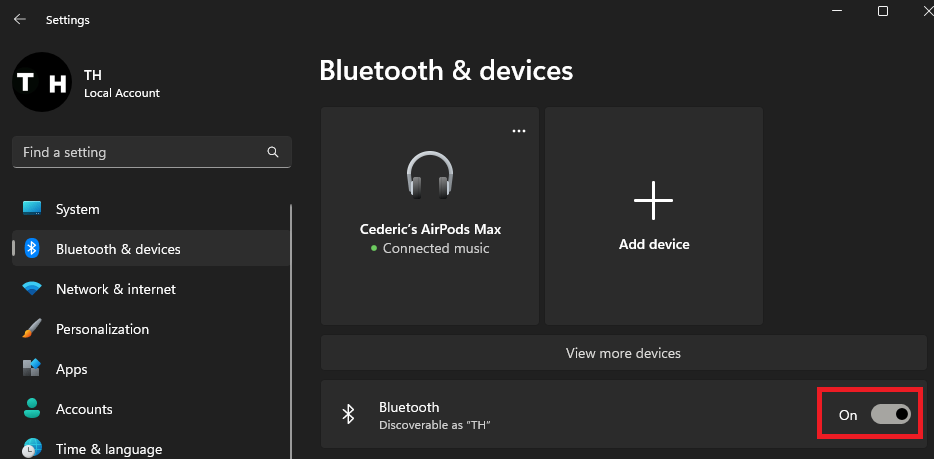Select Bluetooth & devices in the sidebar

(x=118, y=249)
